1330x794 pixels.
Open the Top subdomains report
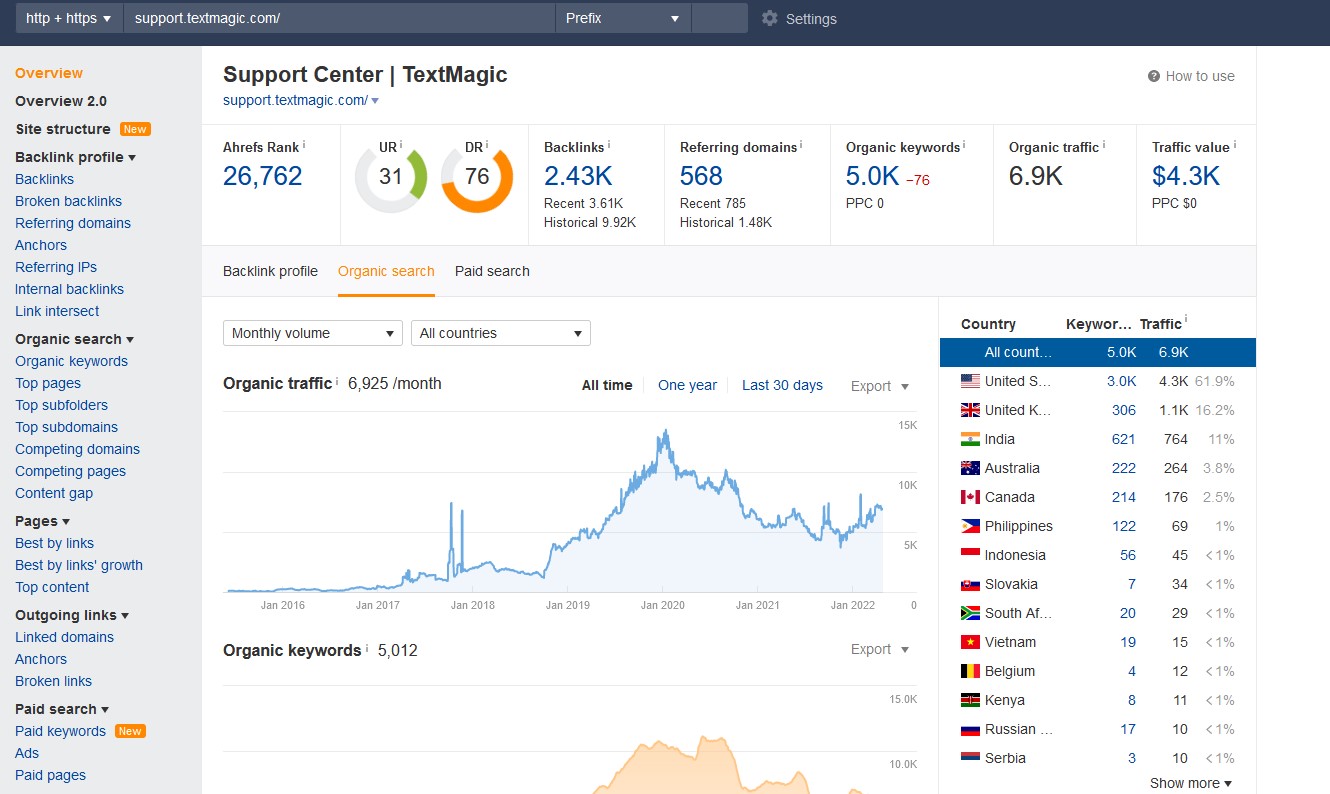click(66, 427)
